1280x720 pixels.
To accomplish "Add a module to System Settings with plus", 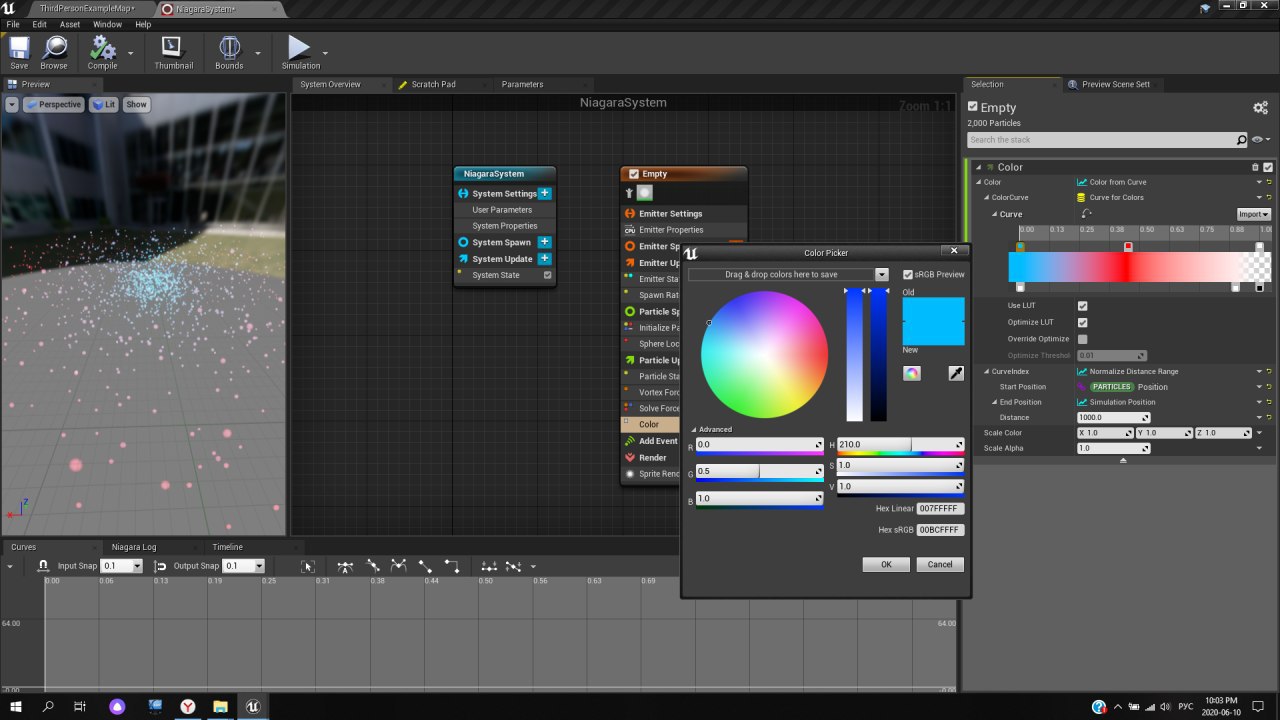I will (544, 193).
